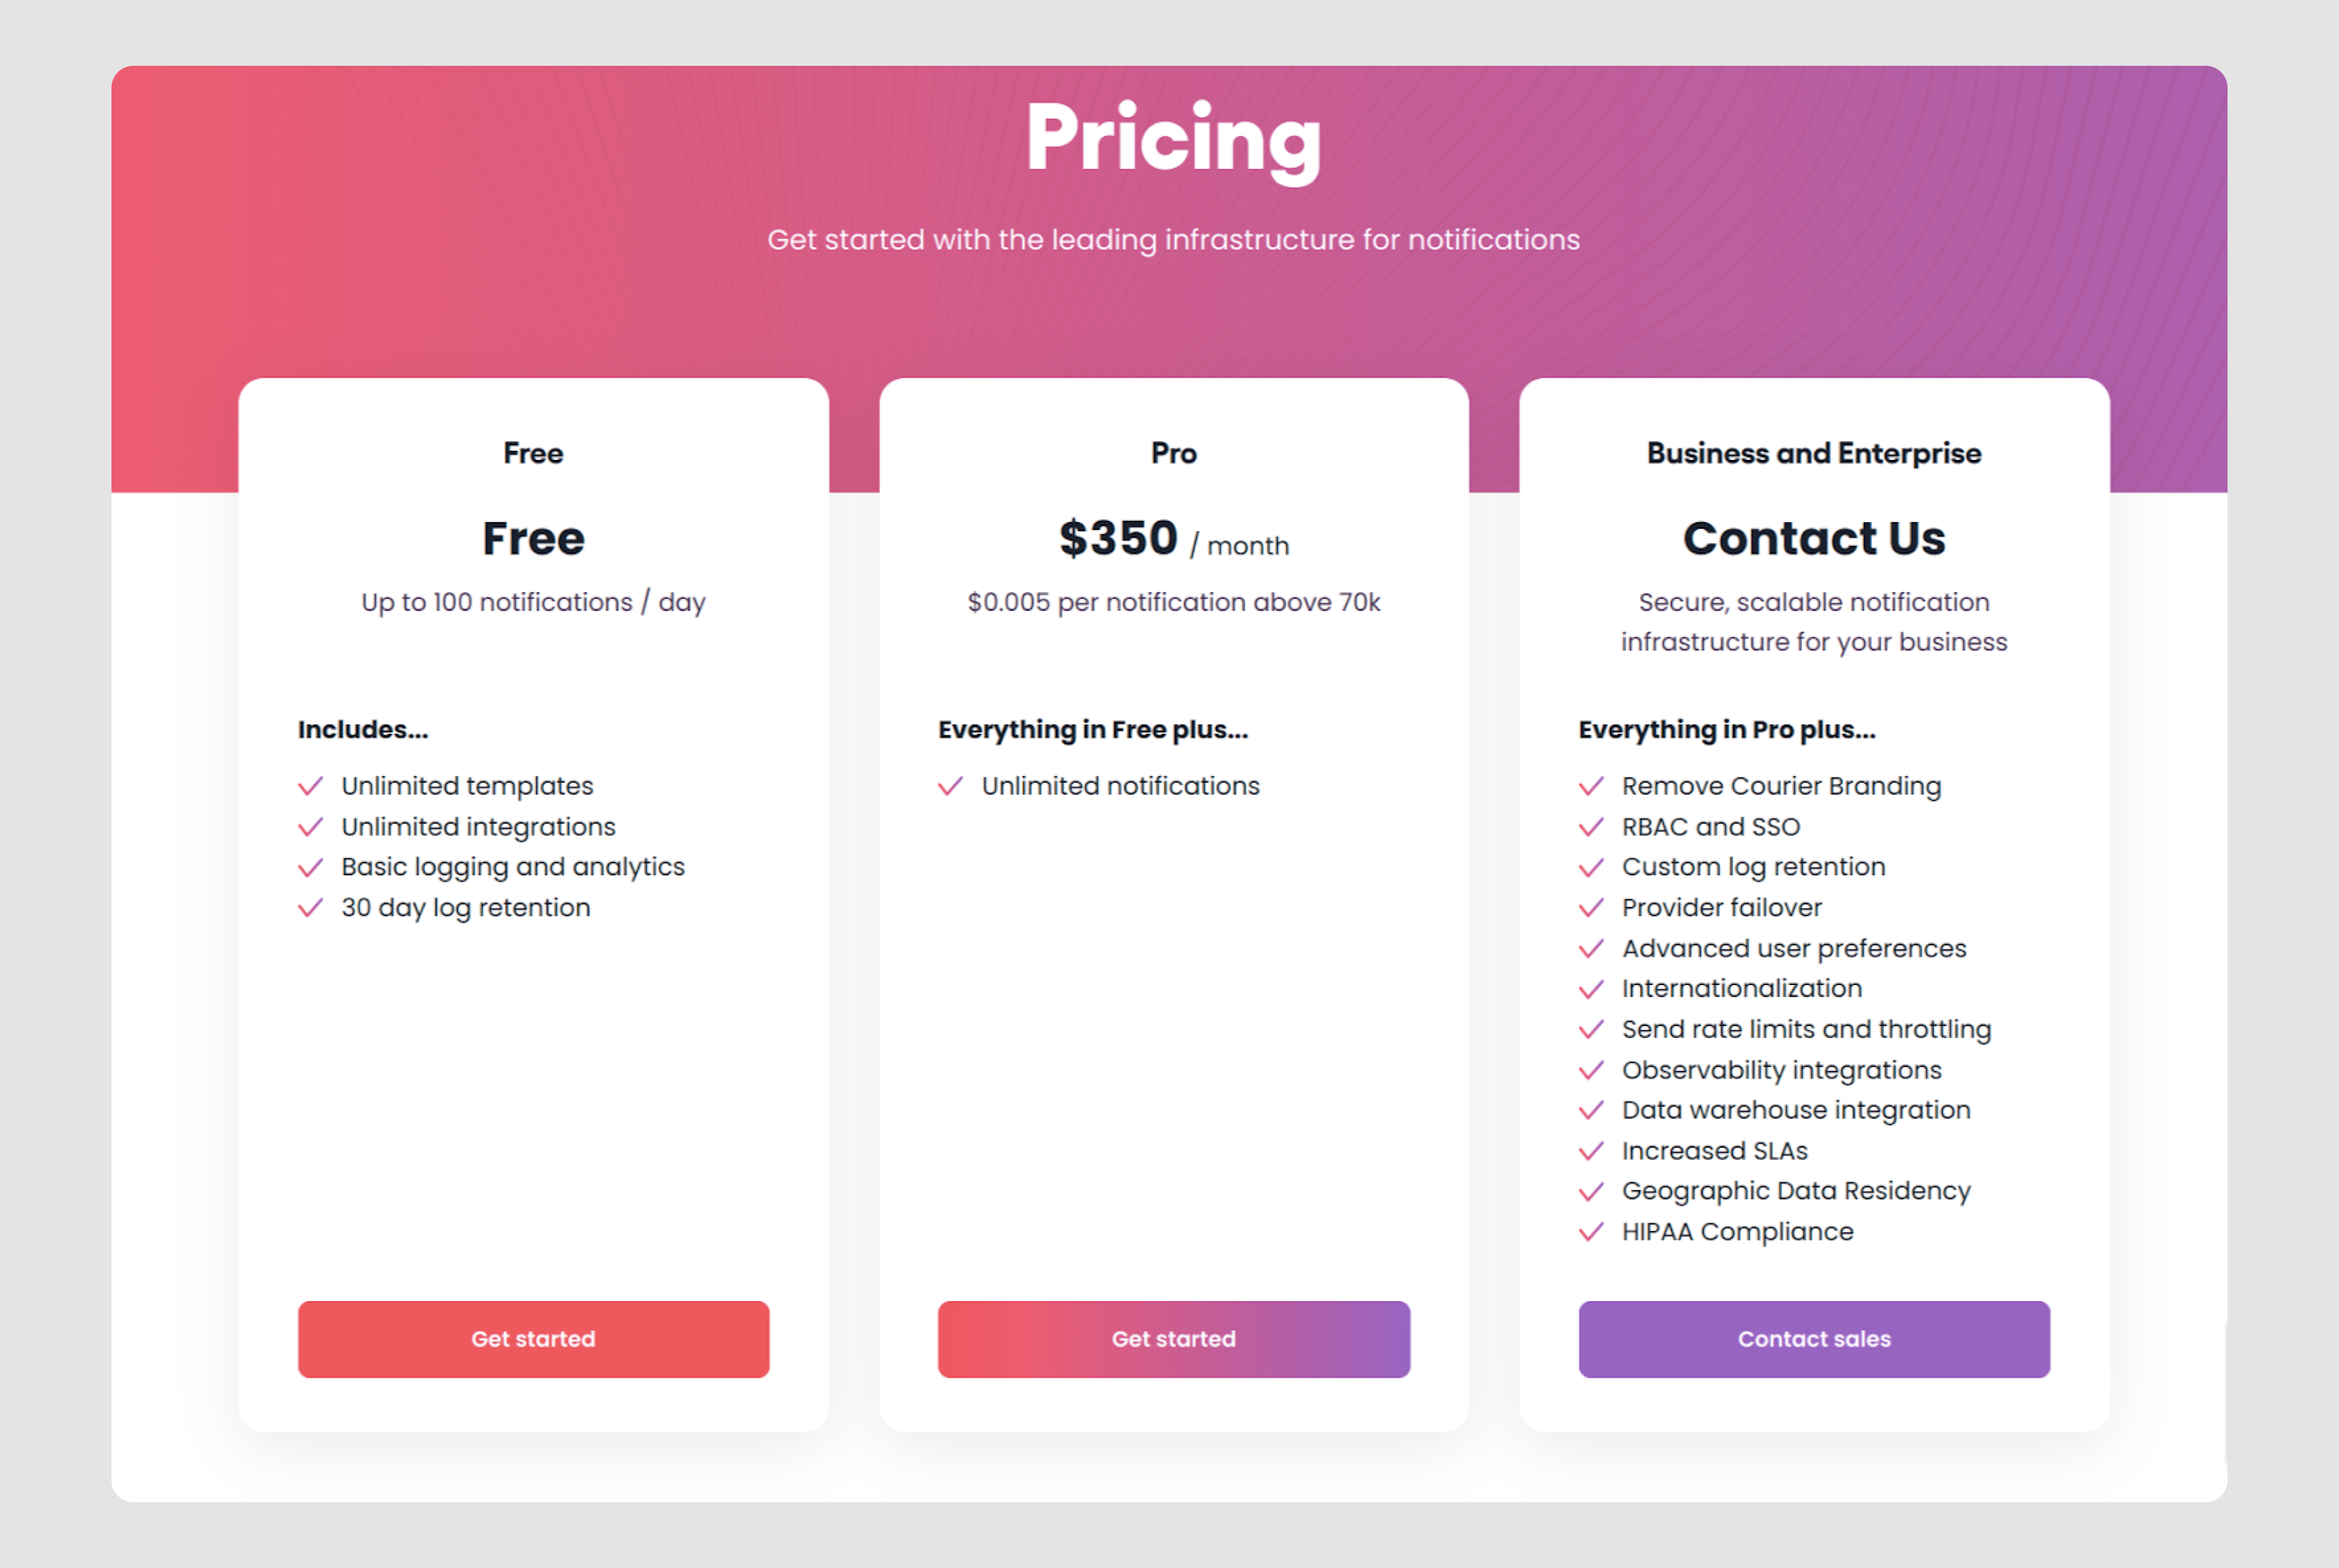Click the checkmark beside Unlimited integrations
This screenshot has height=1568, width=2339.
tap(311, 827)
